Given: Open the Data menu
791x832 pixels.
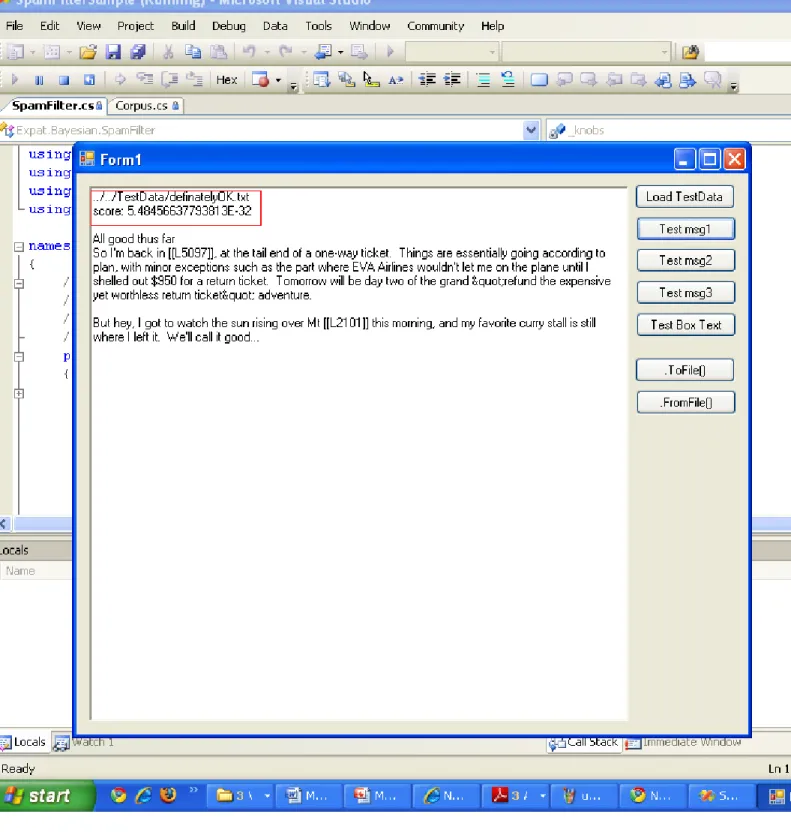Looking at the screenshot, I should coord(275,26).
